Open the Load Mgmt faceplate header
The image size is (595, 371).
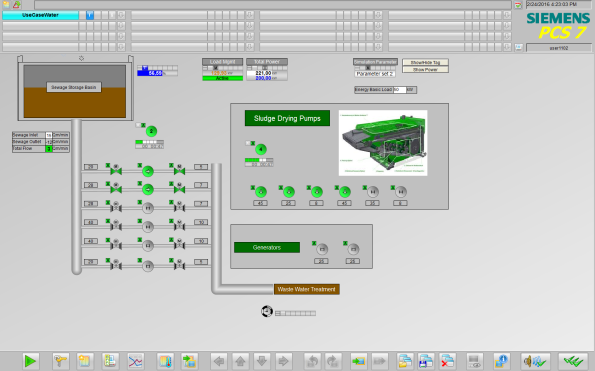click(222, 62)
